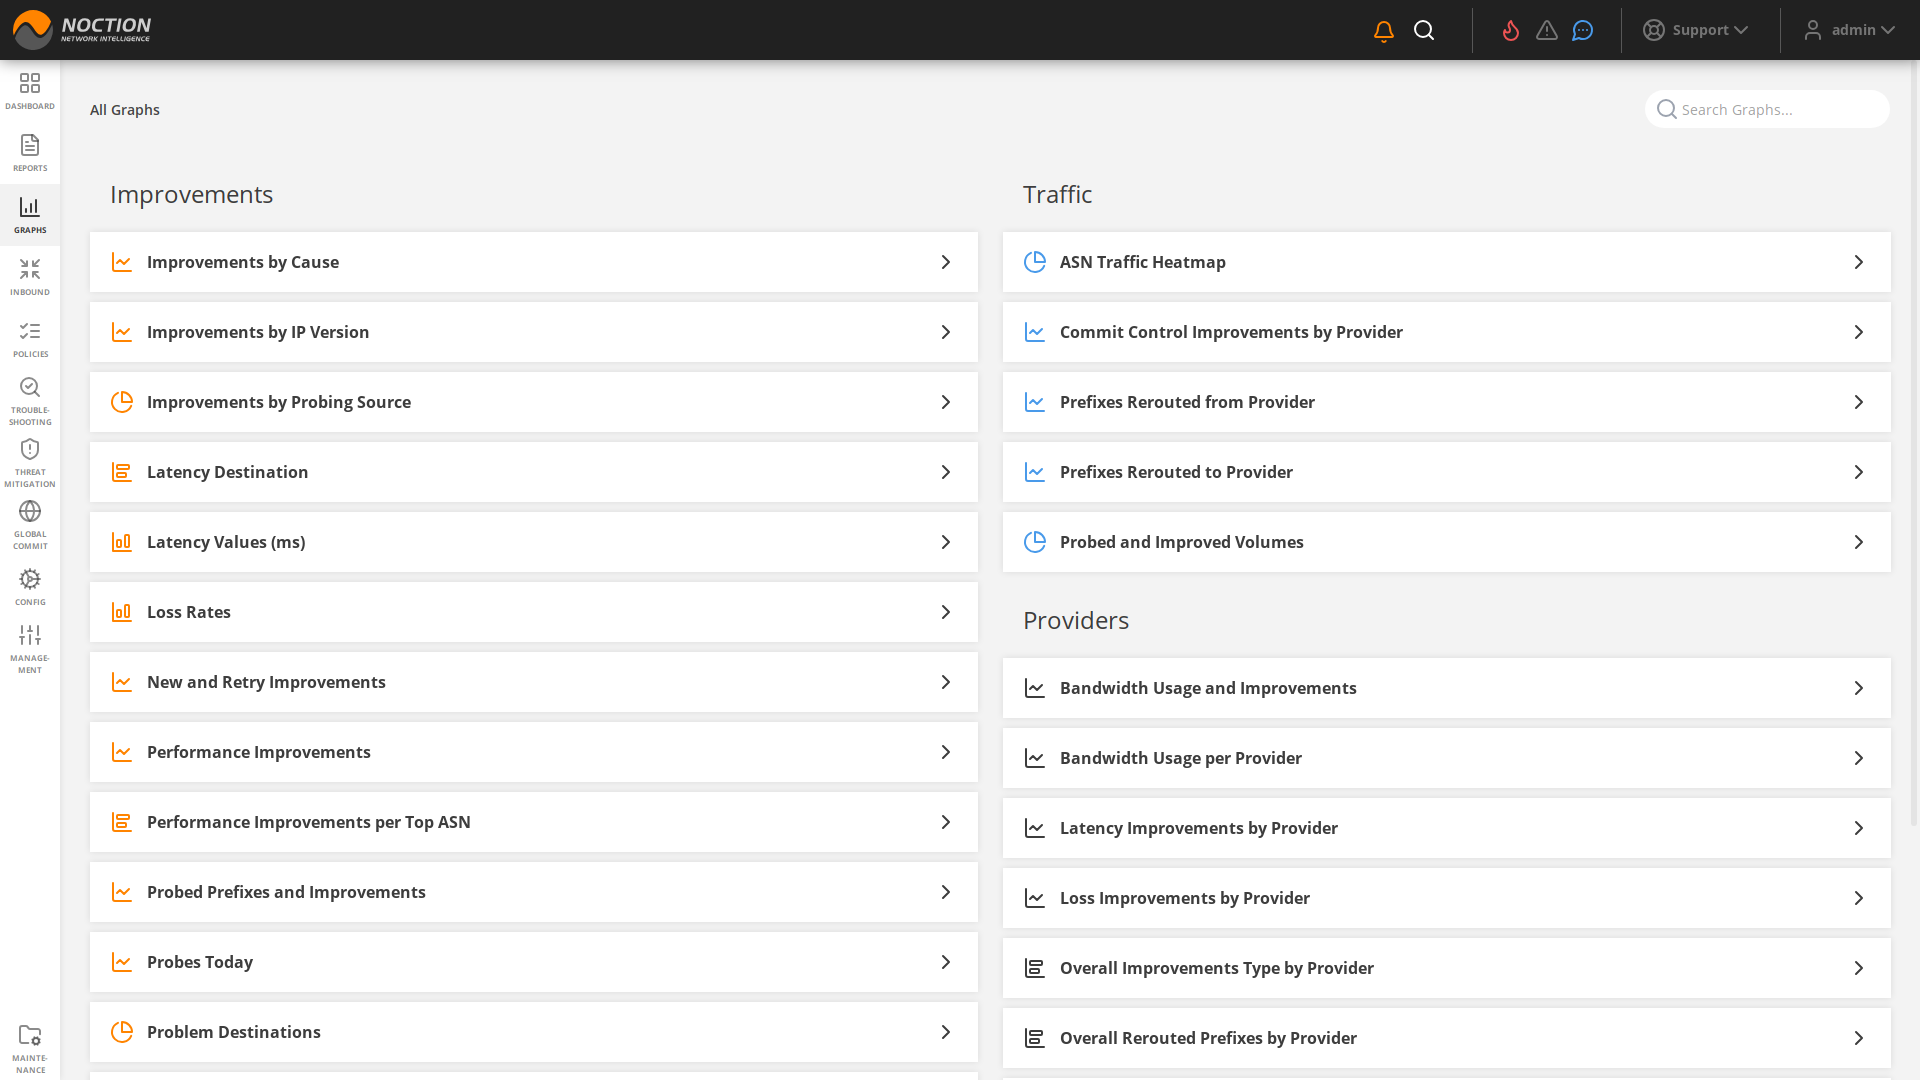This screenshot has width=1920, height=1080.
Task: Open the Config sidebar icon
Action: click(x=30, y=584)
